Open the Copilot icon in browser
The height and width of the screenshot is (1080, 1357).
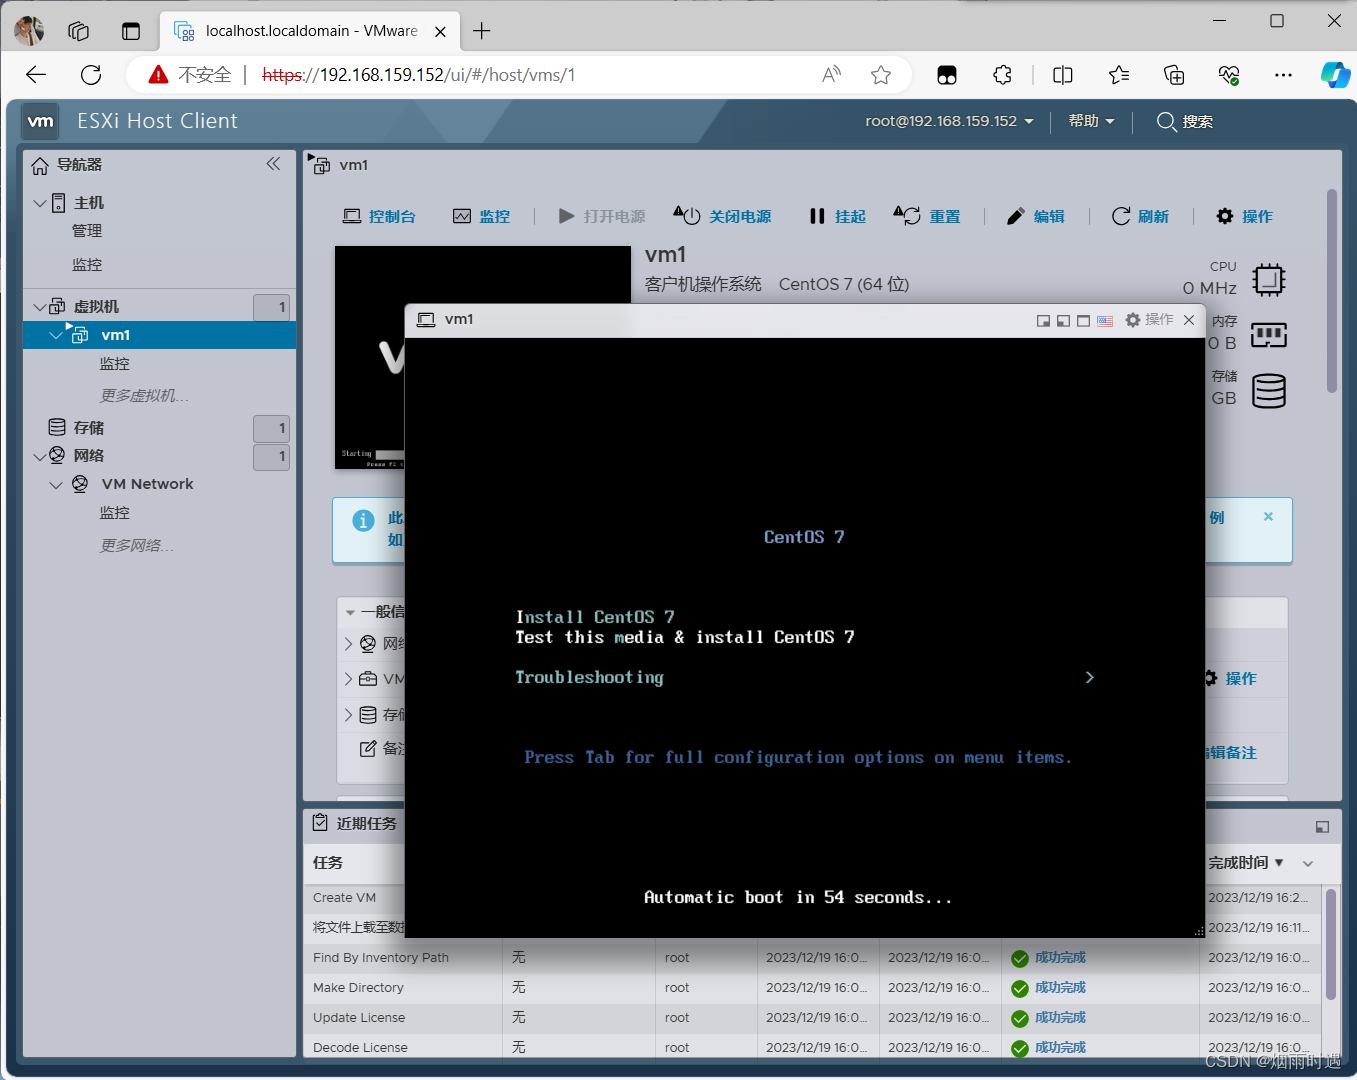pyautogui.click(x=1335, y=75)
